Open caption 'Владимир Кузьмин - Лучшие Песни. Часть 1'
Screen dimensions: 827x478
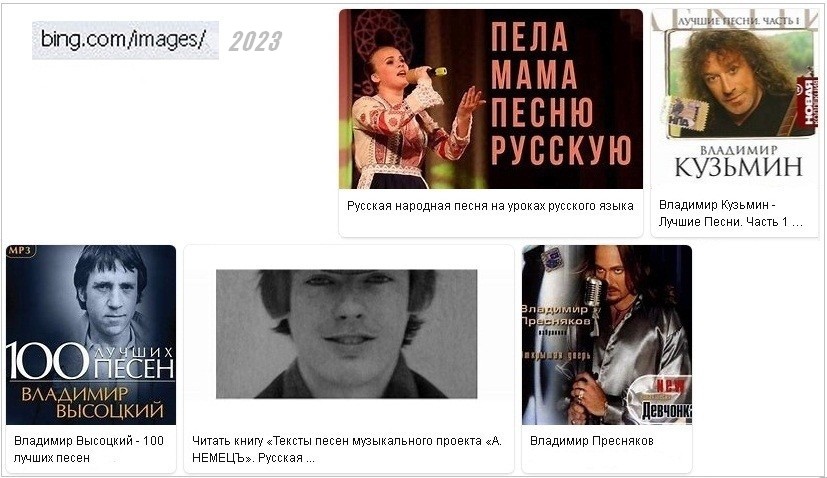coord(730,213)
